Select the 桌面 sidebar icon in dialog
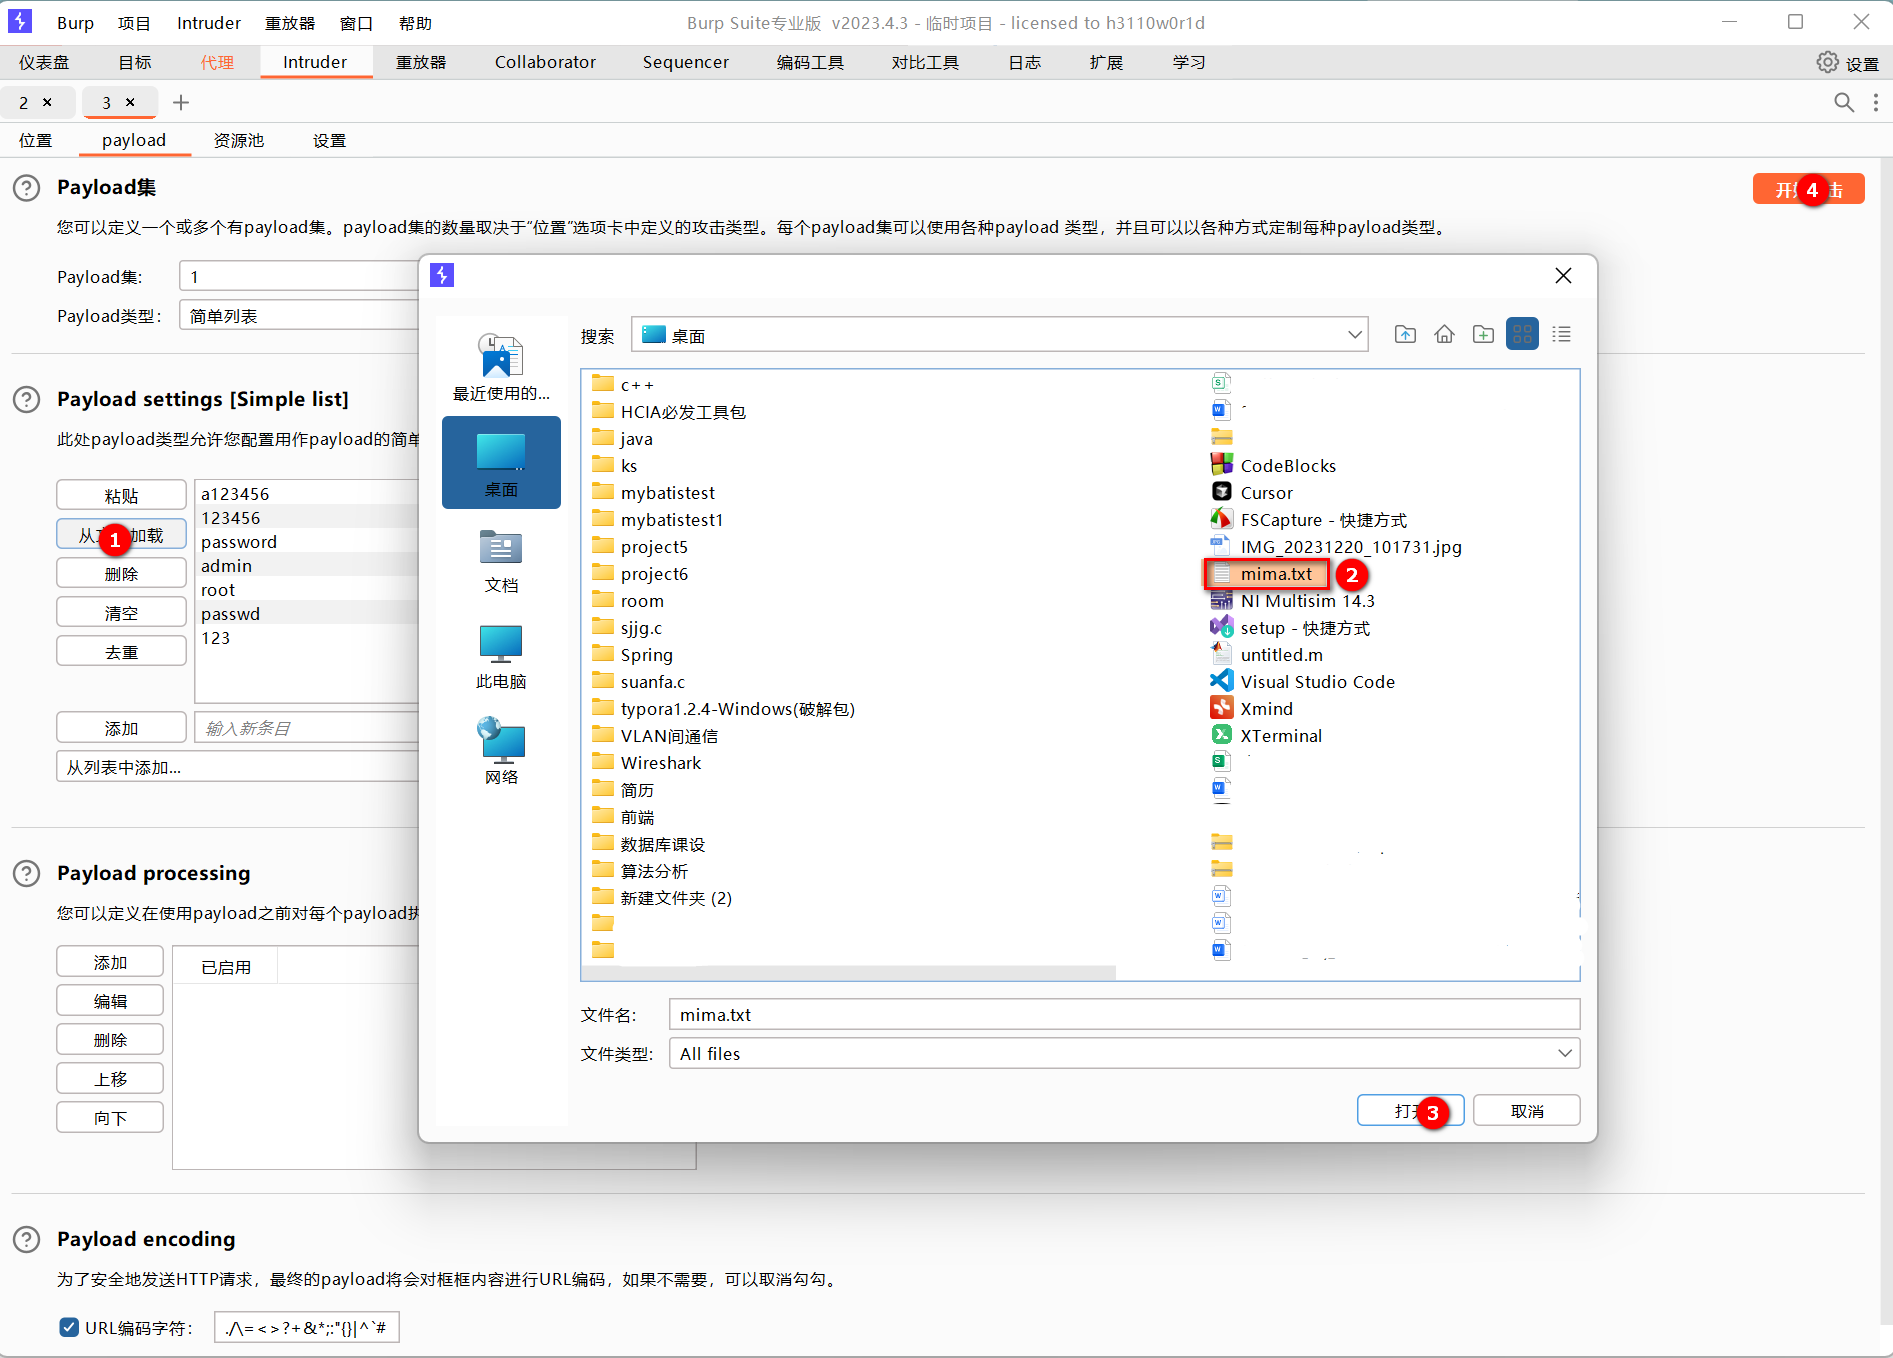Viewport: 1893px width, 1358px height. tap(501, 462)
